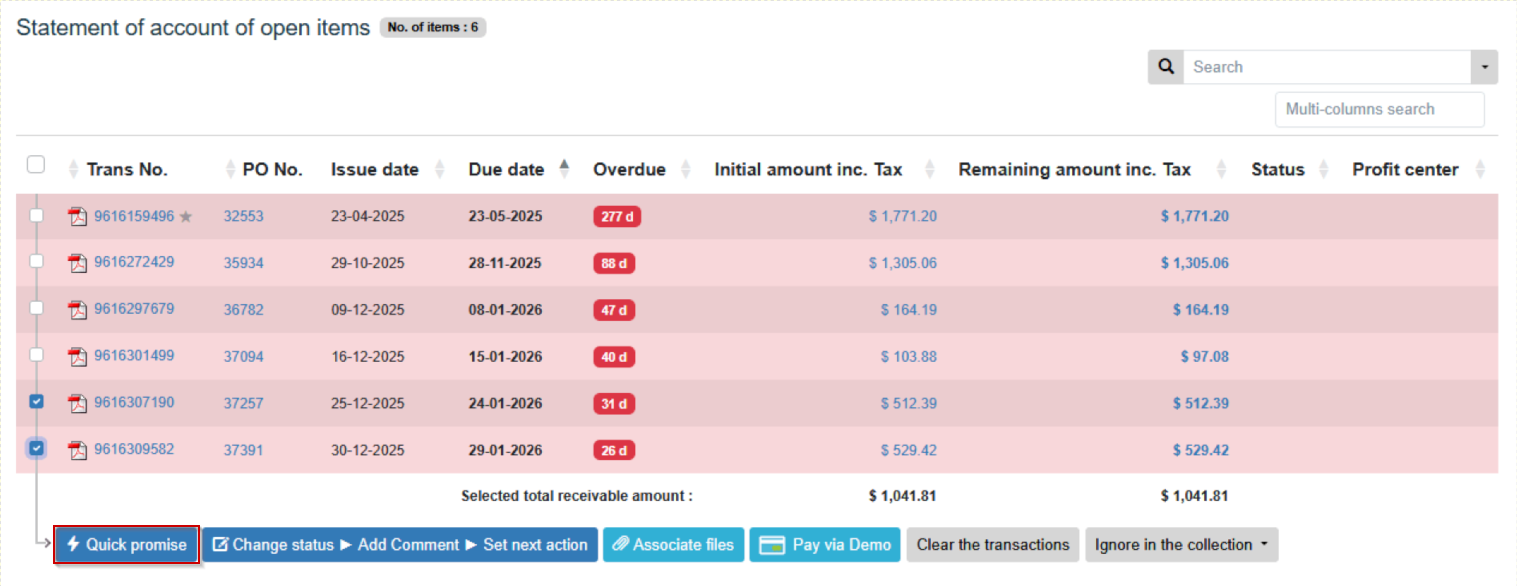1517x586 pixels.
Task: Open PO number 32553 link
Action: 243,217
